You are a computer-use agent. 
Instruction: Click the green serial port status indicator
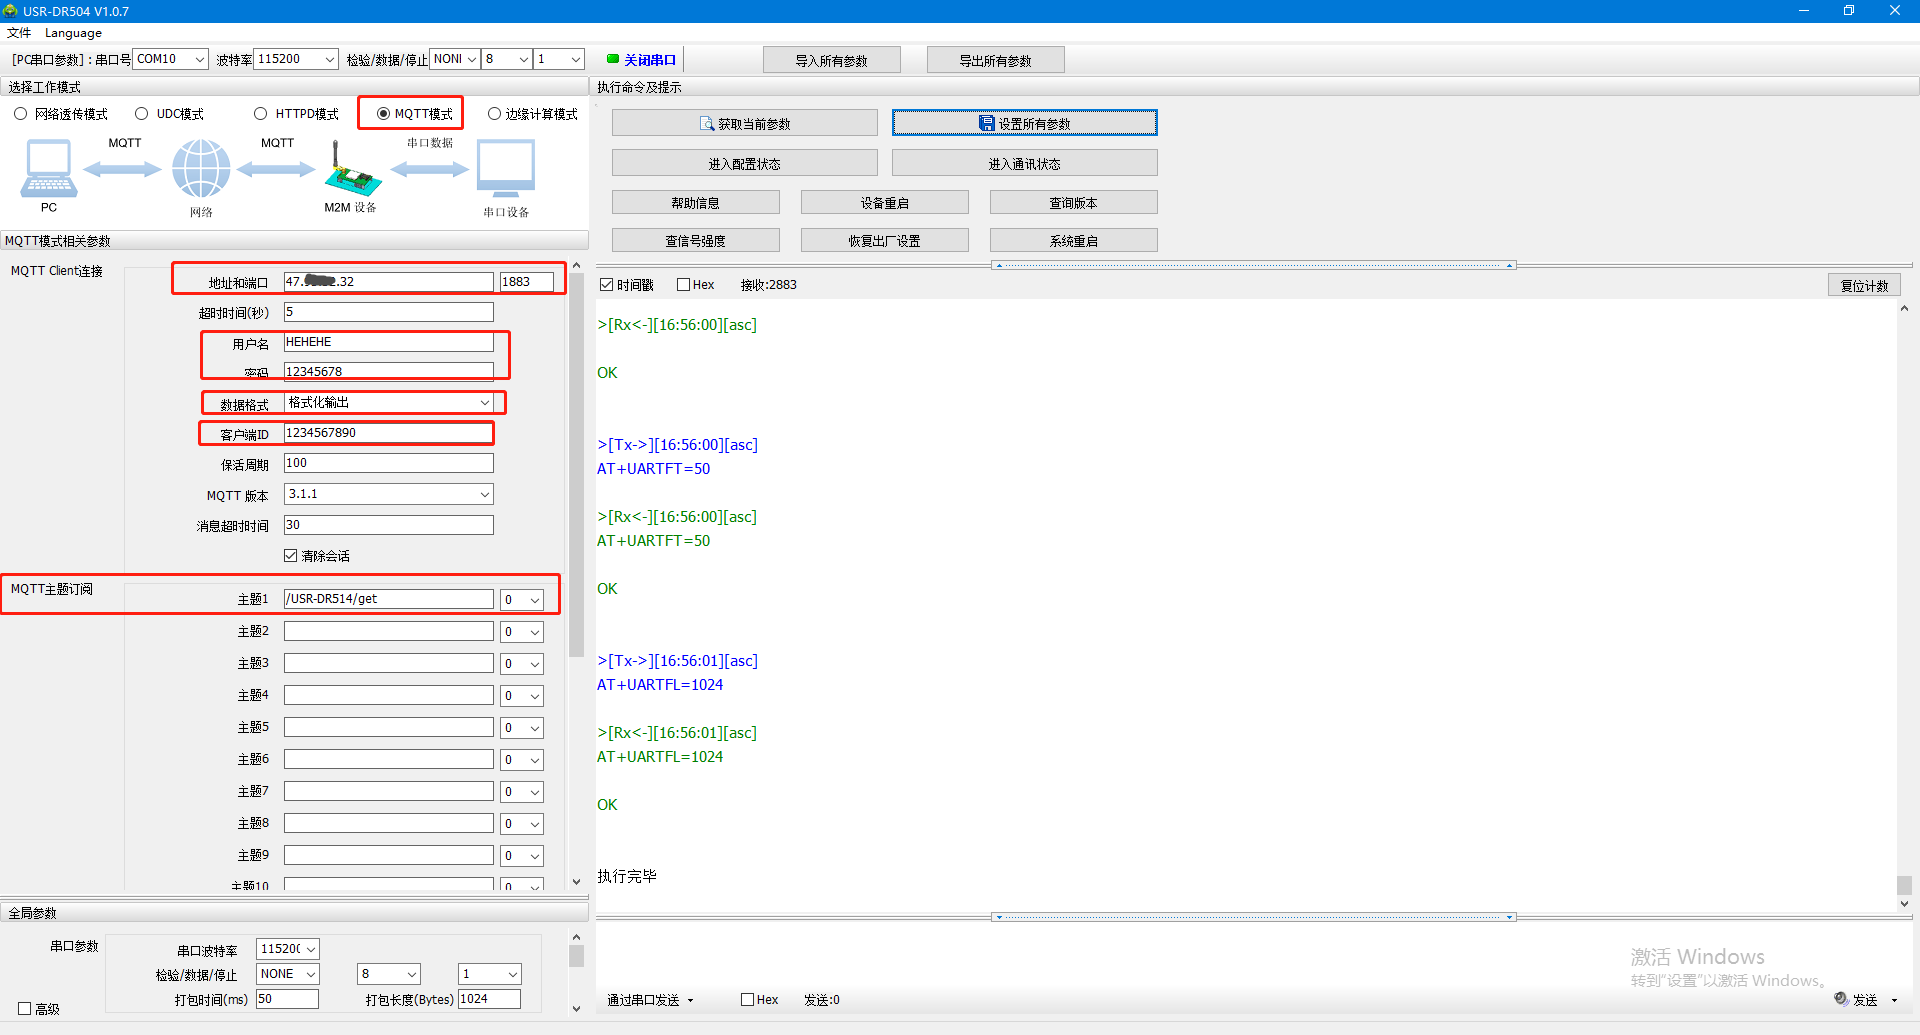pyautogui.click(x=613, y=59)
